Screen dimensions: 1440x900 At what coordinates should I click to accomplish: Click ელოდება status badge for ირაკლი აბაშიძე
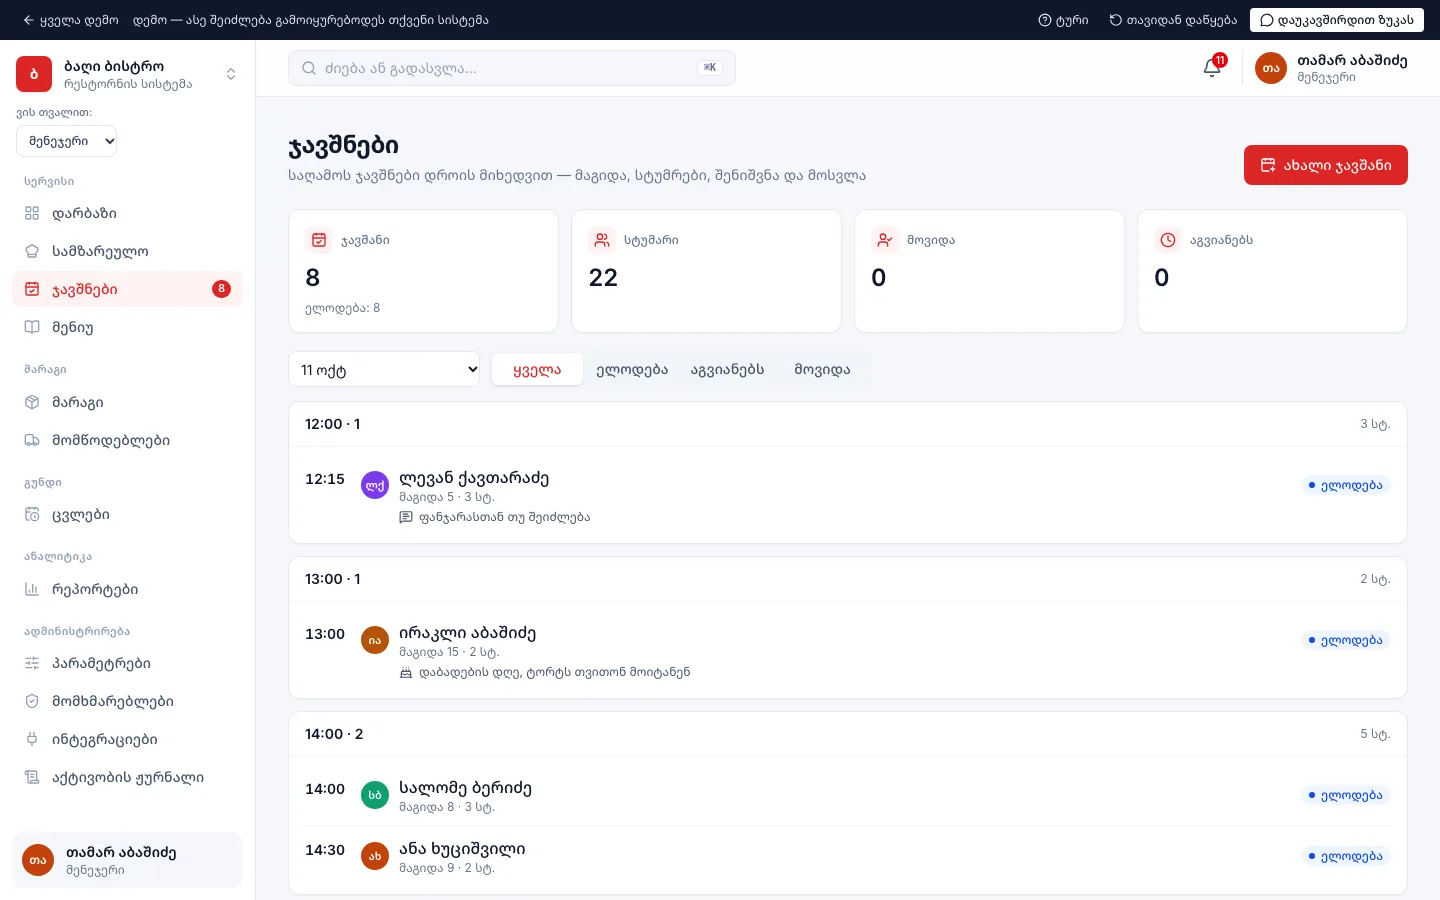pyautogui.click(x=1345, y=640)
